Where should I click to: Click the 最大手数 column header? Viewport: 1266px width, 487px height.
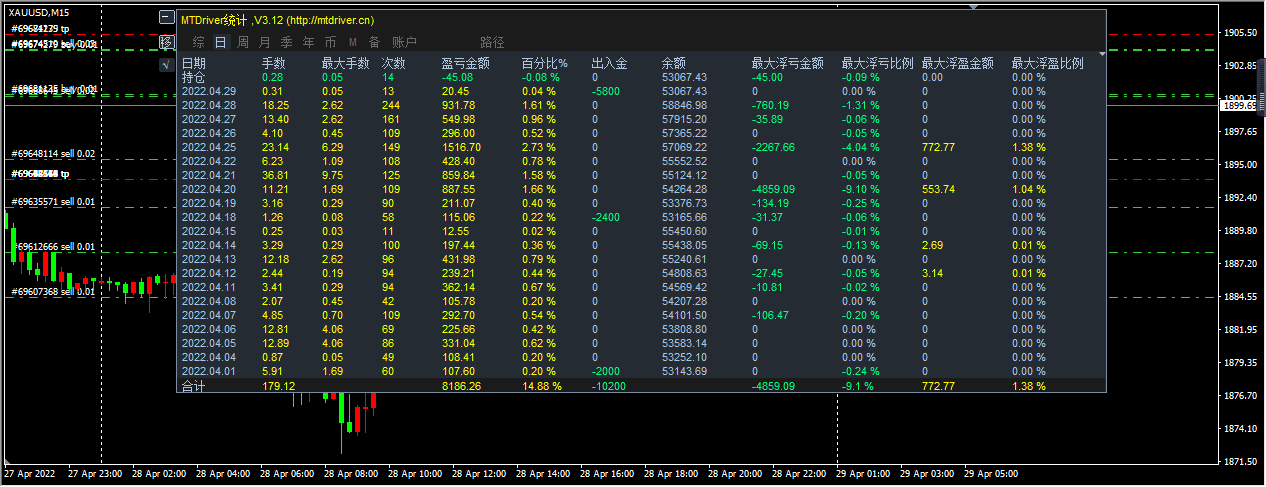click(x=345, y=63)
